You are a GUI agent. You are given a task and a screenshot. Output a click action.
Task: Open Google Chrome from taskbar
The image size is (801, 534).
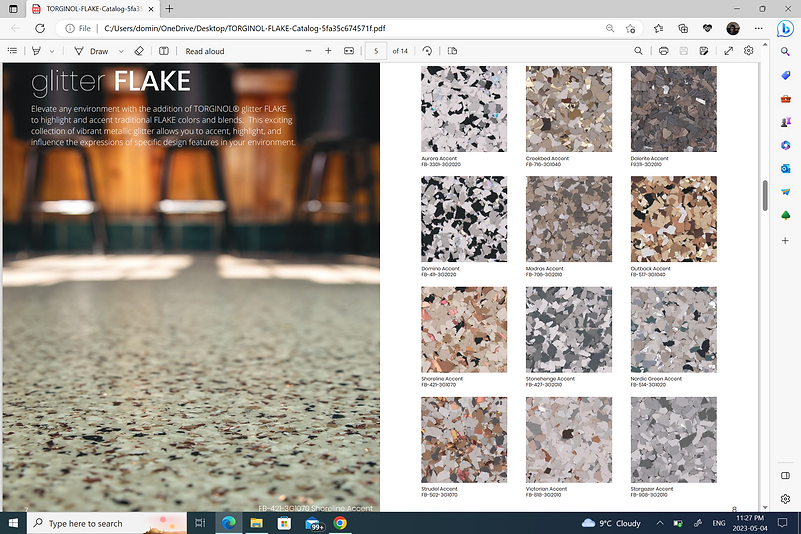pyautogui.click(x=340, y=523)
